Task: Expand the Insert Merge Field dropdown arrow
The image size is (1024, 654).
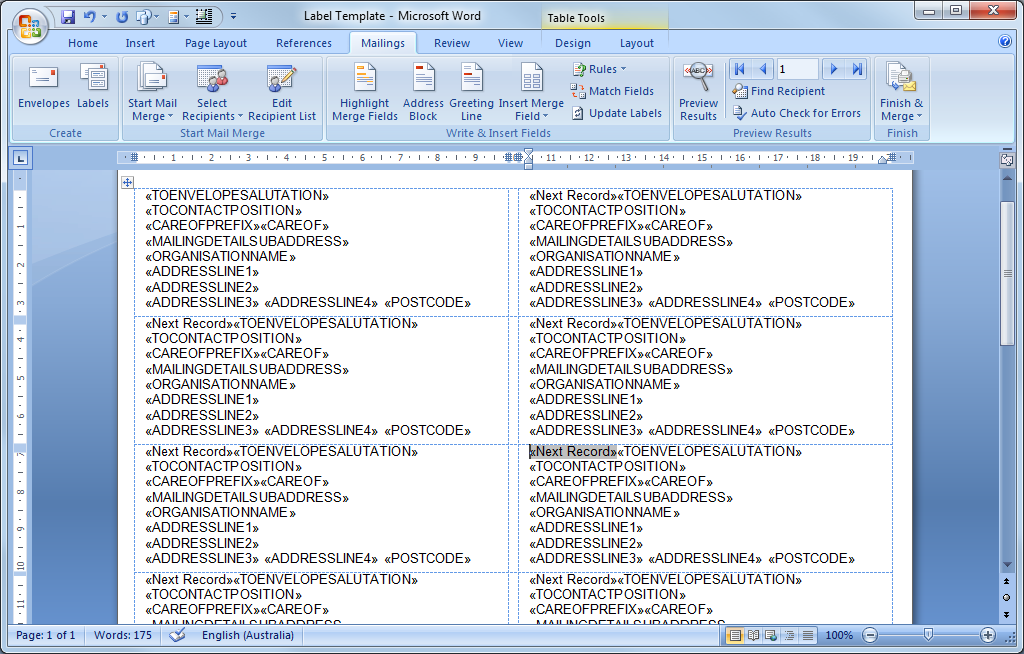Action: [545, 116]
